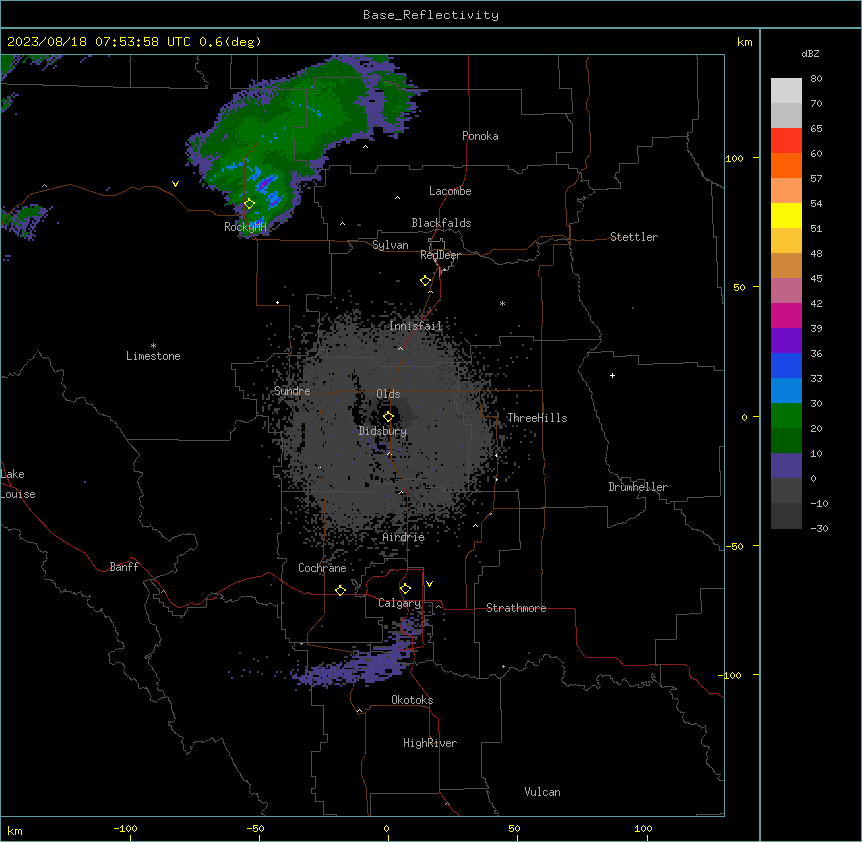Select the purple swatch between 39 and 36

(786, 341)
